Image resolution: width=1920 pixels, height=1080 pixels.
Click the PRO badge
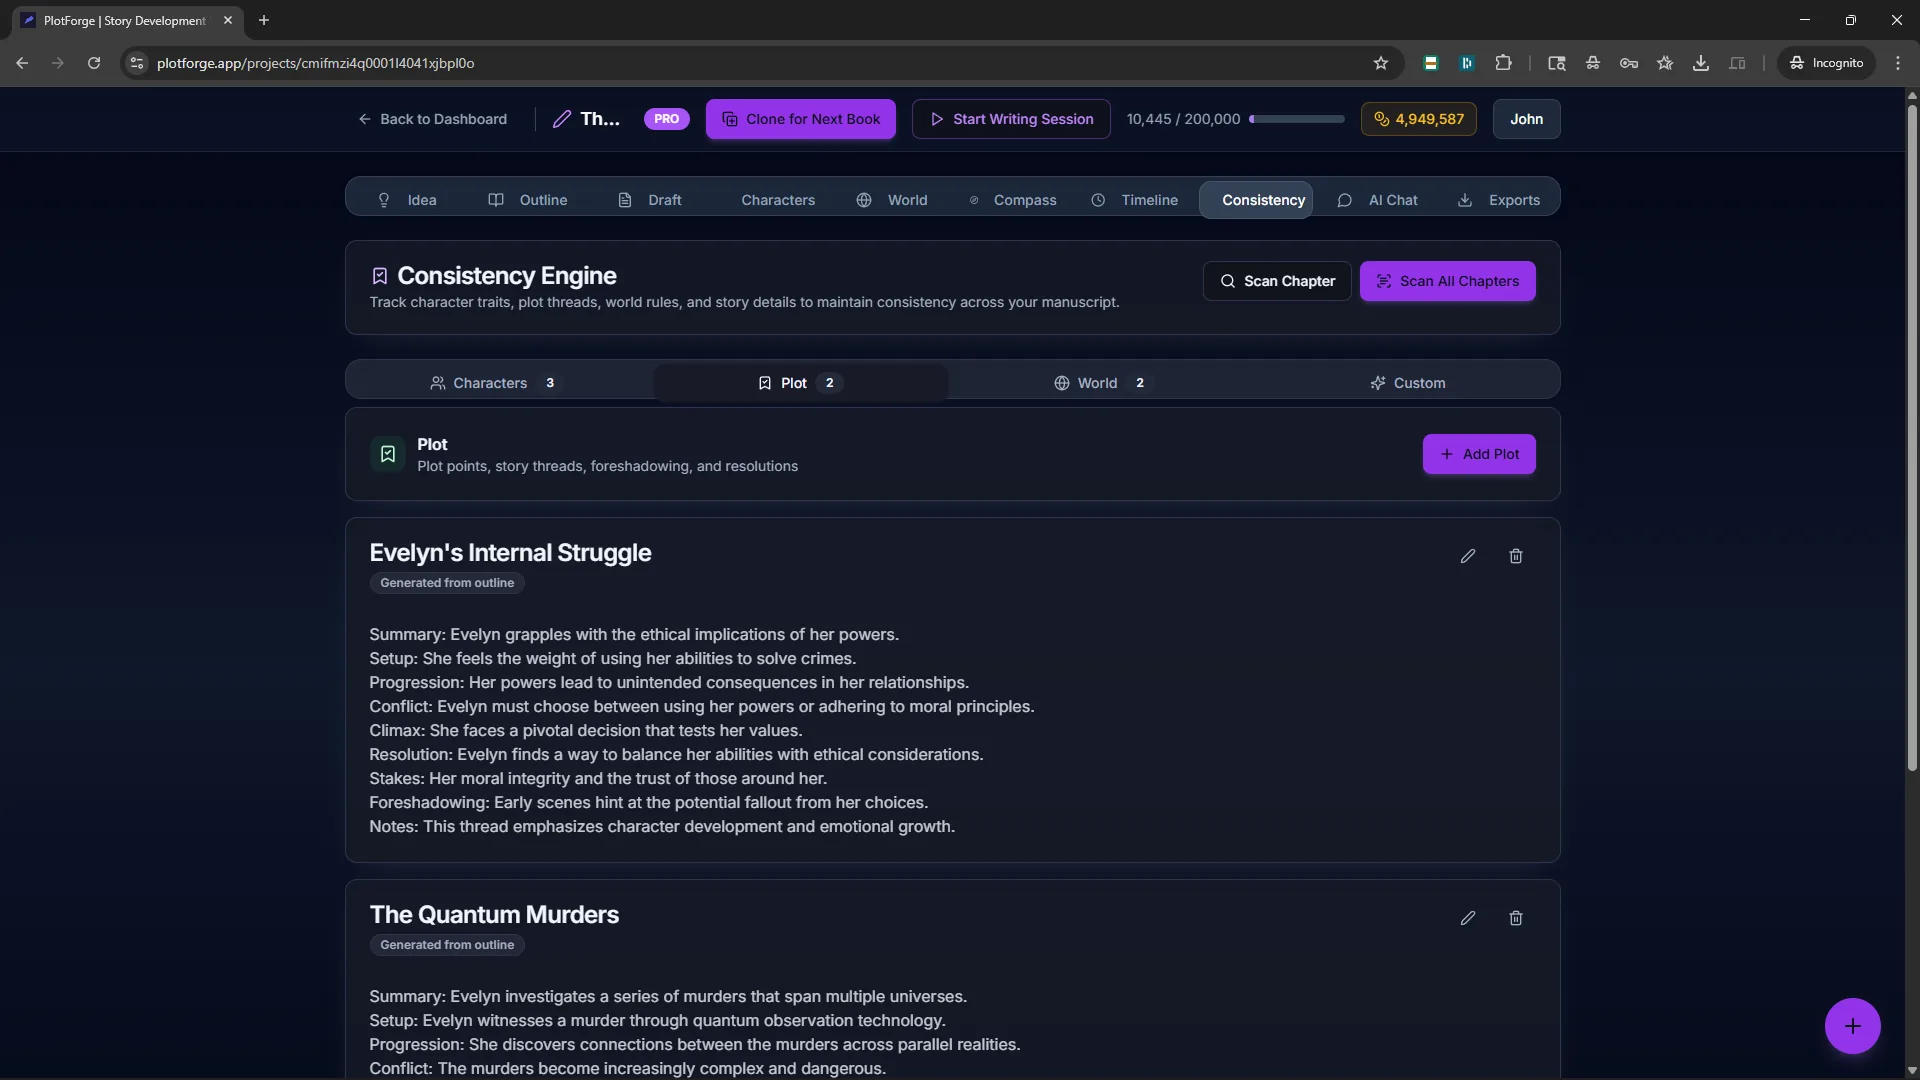pyautogui.click(x=666, y=119)
